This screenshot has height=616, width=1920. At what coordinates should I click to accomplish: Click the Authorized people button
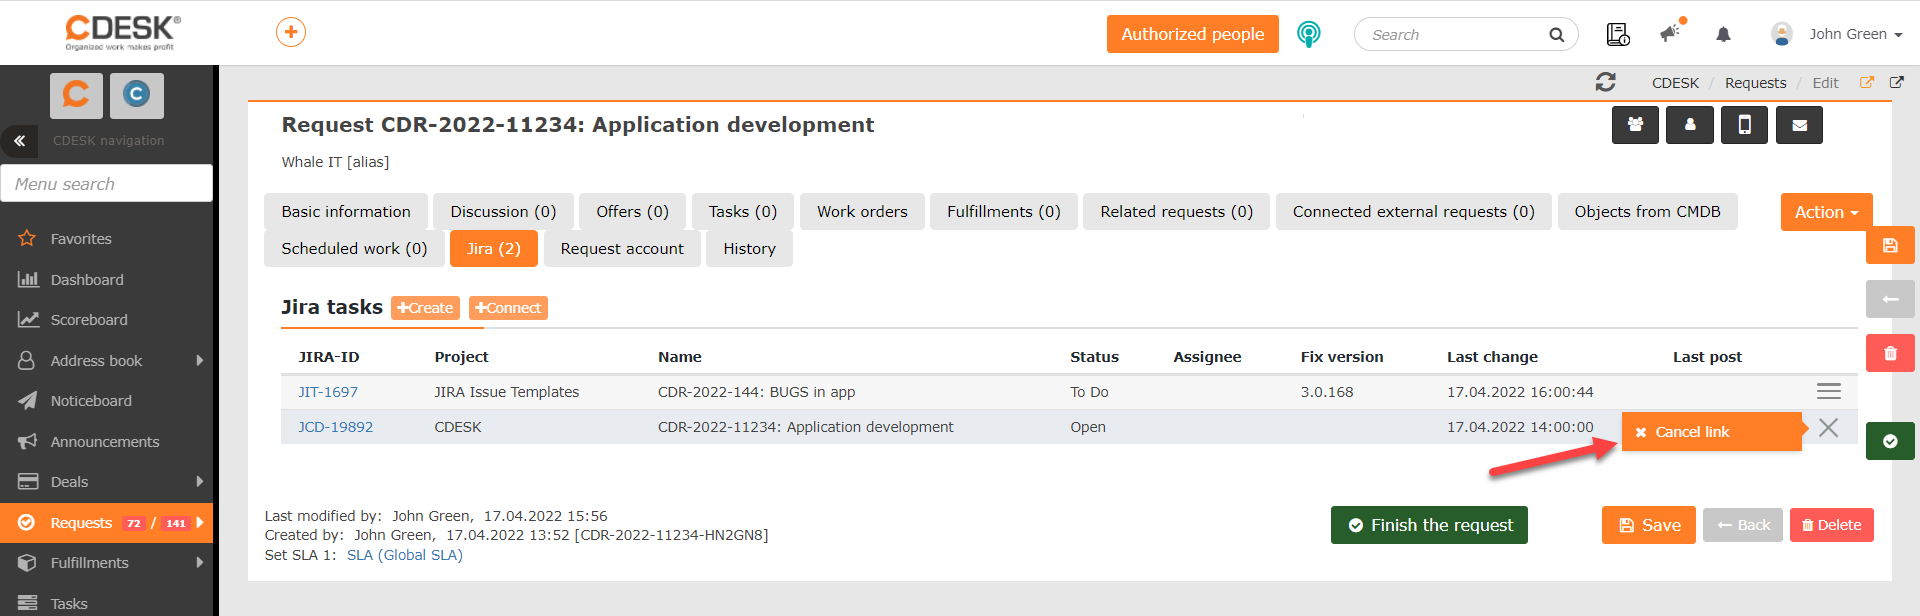[x=1192, y=34]
